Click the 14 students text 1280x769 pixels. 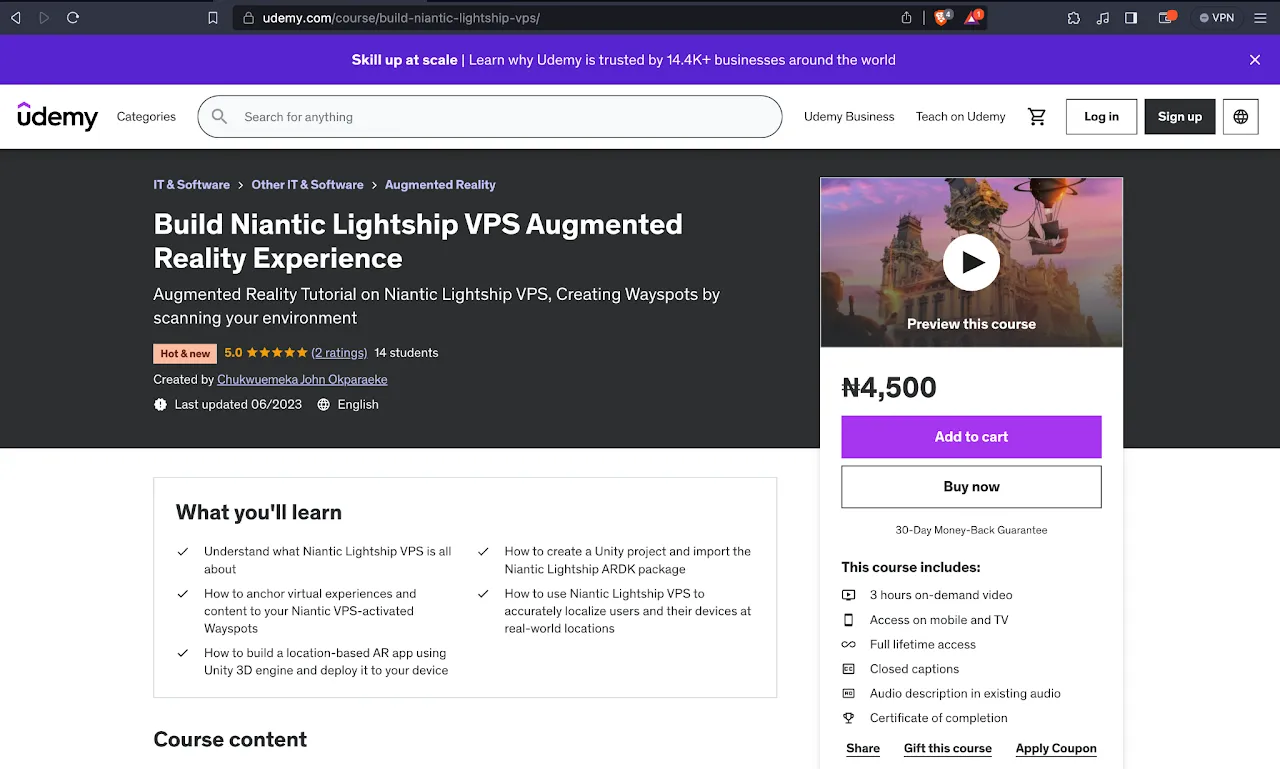point(406,353)
